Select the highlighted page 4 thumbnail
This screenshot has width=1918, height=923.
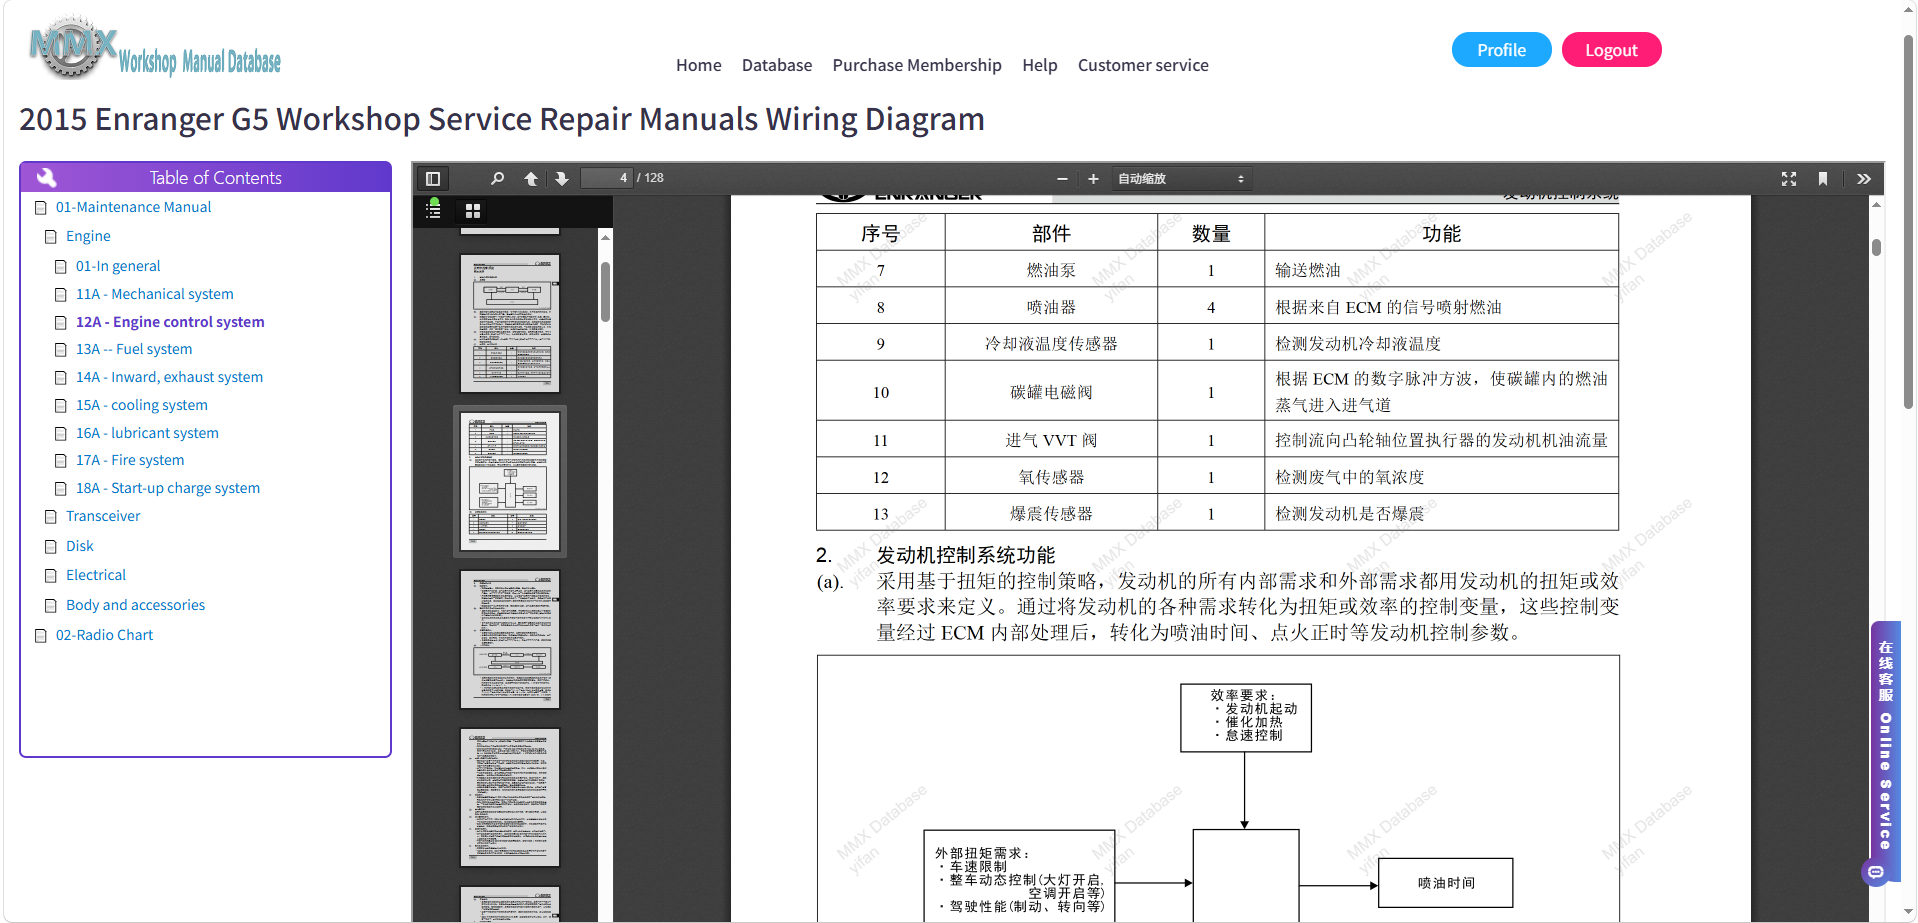coord(510,481)
